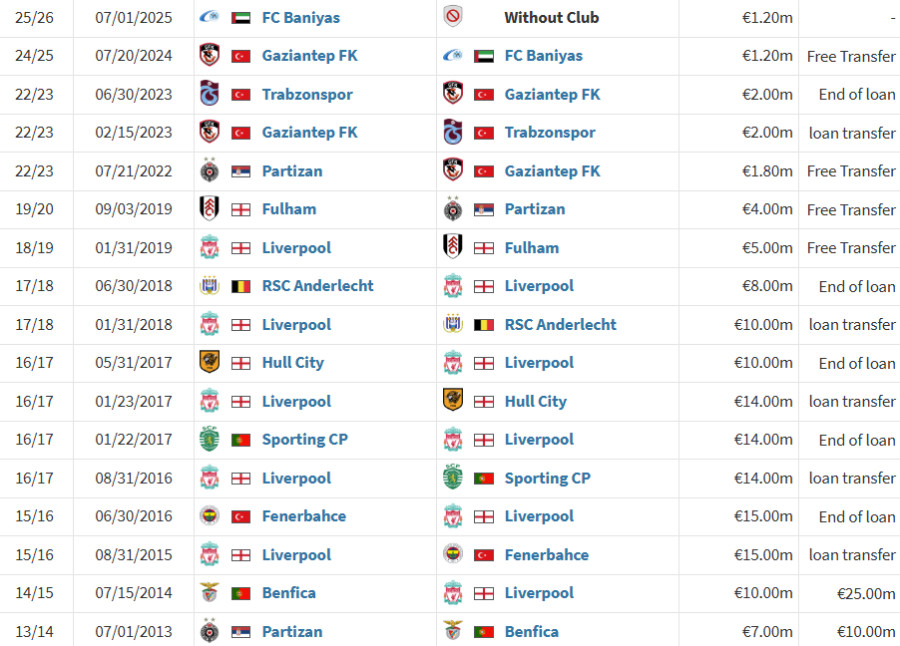Click the FC Baniyas crest in 25/26 row
Viewport: 900px width, 646px height.
point(210,17)
